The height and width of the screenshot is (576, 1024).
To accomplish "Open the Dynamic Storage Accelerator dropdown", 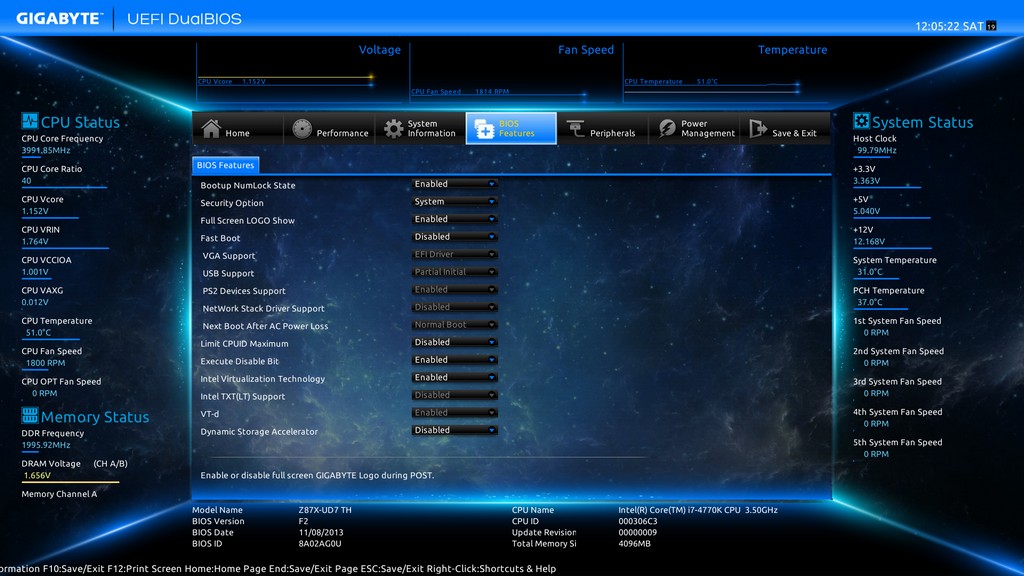I will point(455,430).
